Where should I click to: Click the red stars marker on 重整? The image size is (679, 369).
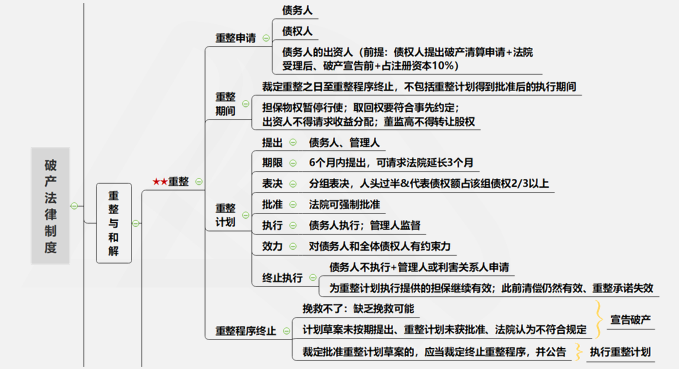pyautogui.click(x=160, y=182)
